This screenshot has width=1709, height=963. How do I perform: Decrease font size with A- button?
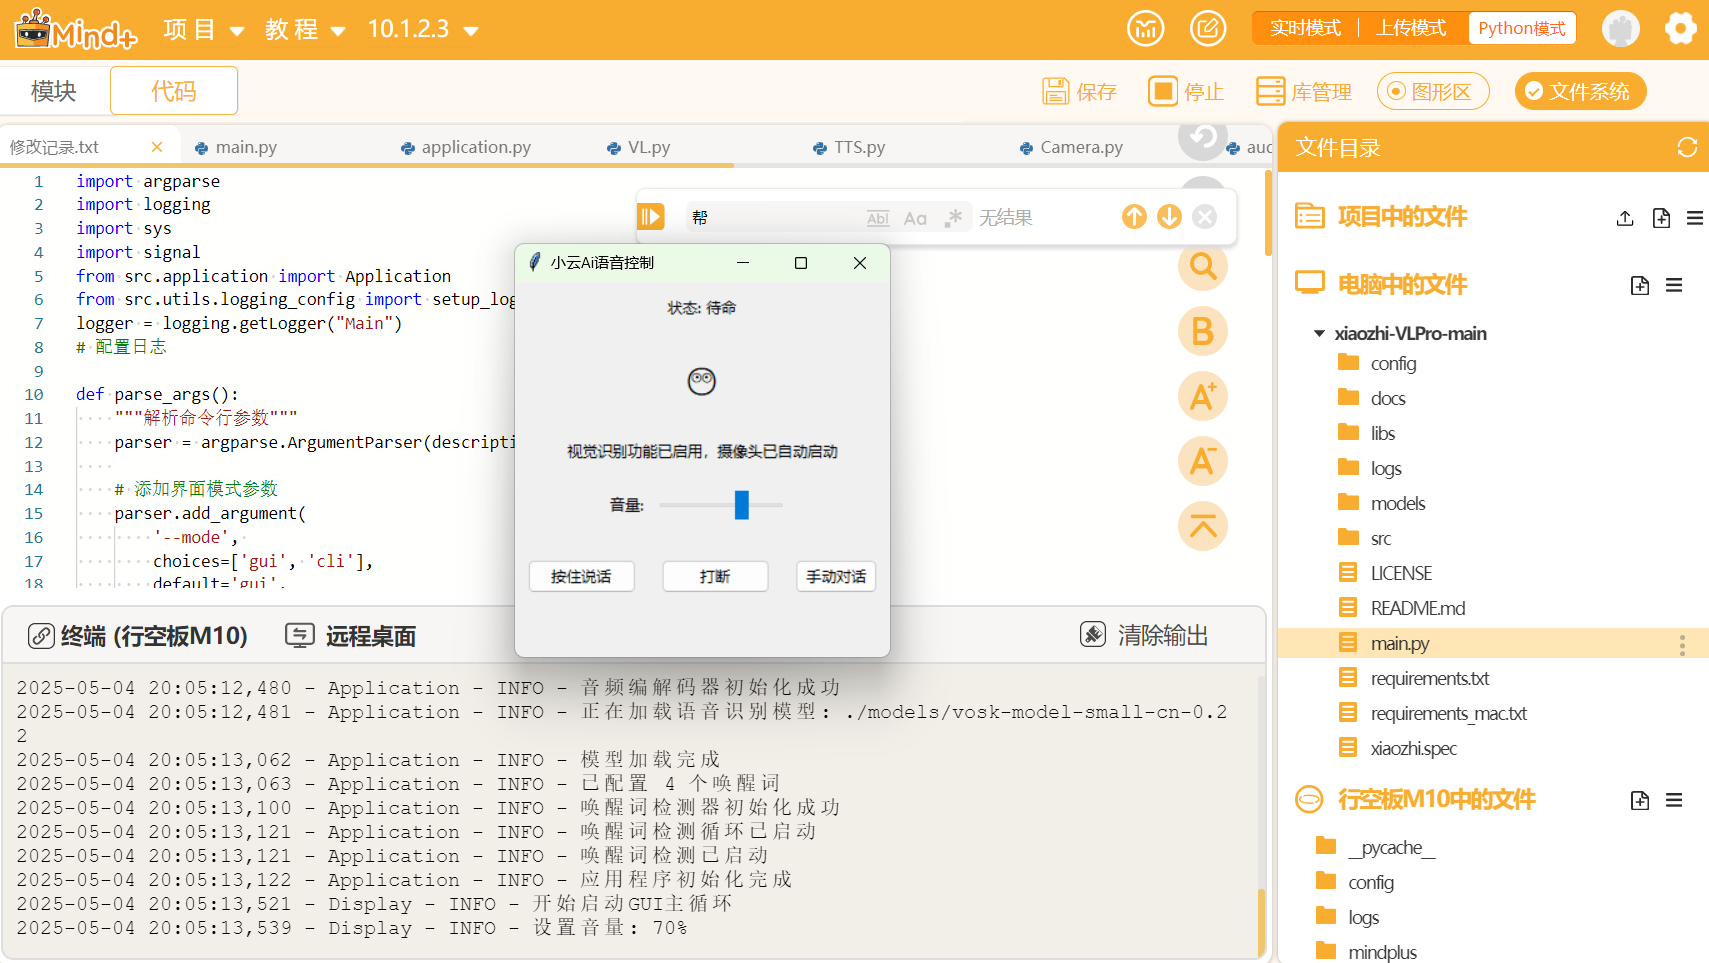1203,461
